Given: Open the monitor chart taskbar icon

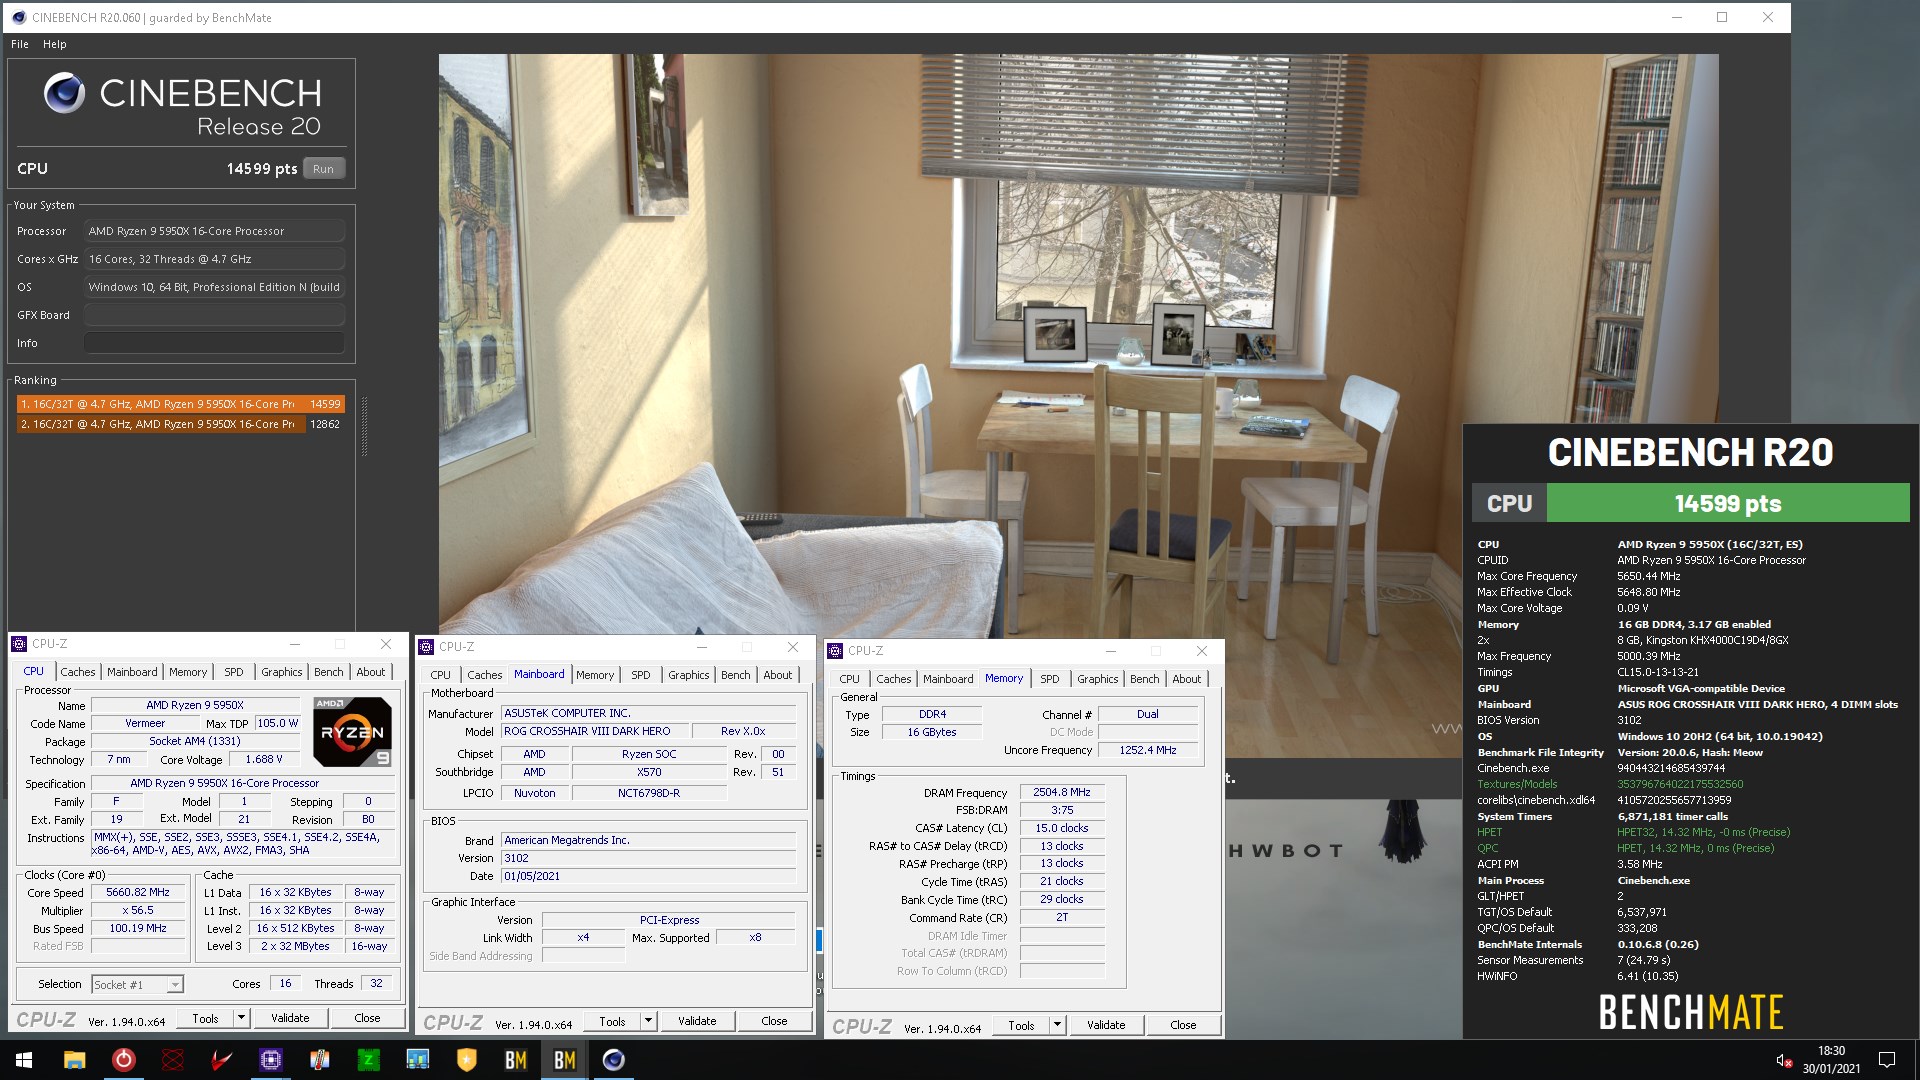Looking at the screenshot, I should point(417,1060).
